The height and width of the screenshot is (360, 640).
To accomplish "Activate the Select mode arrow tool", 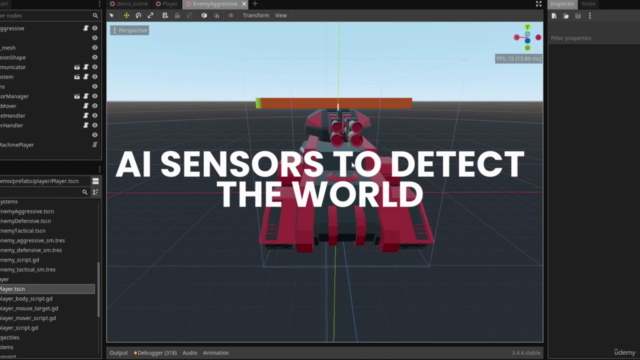I will point(112,16).
